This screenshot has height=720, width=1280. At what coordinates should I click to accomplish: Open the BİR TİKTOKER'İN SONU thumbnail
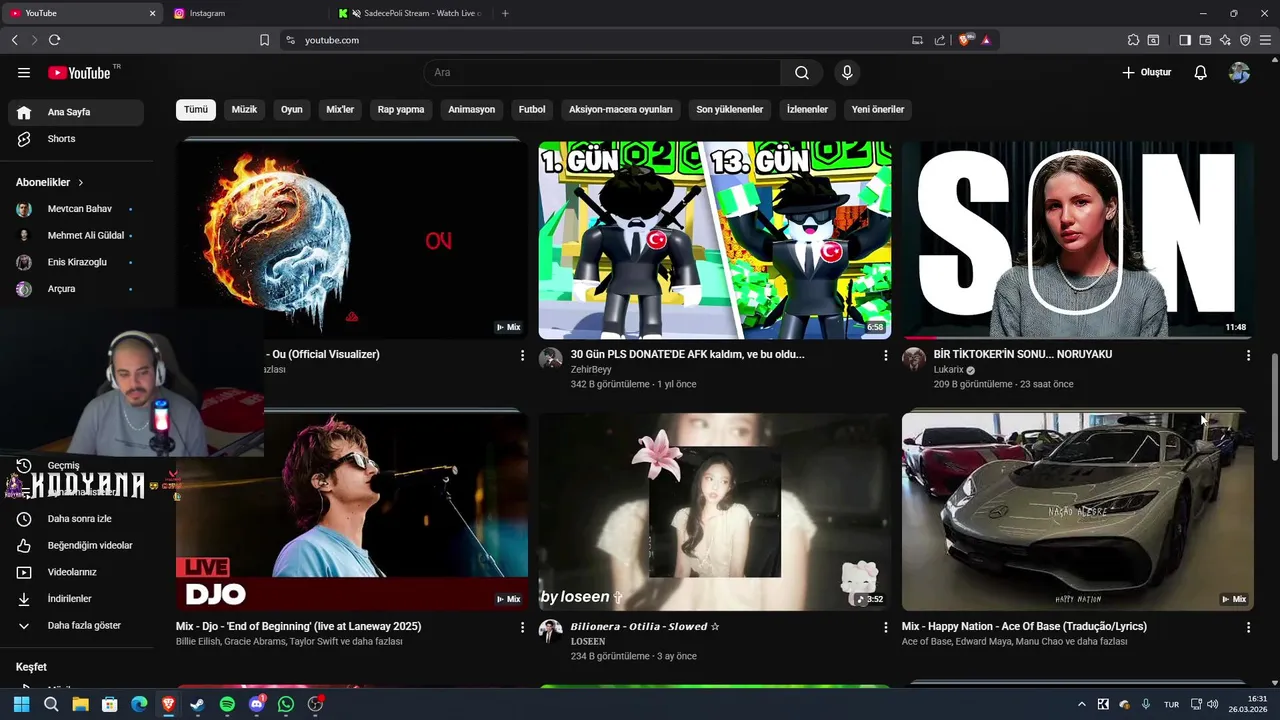pos(1078,240)
